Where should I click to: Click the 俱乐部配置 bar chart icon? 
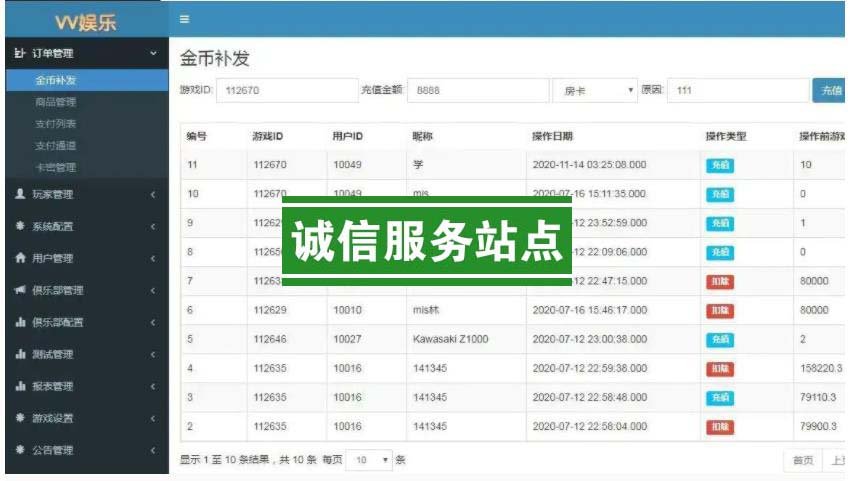pyautogui.click(x=20, y=322)
